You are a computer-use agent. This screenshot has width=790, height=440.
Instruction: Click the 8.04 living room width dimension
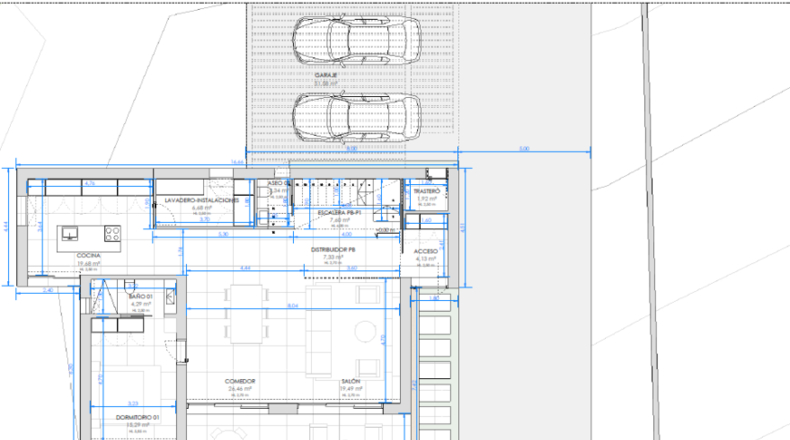tap(292, 306)
